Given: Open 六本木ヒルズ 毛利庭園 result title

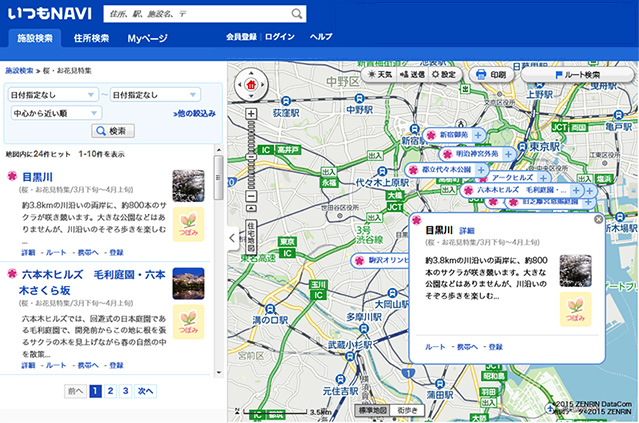Looking at the screenshot, I should point(92,282).
